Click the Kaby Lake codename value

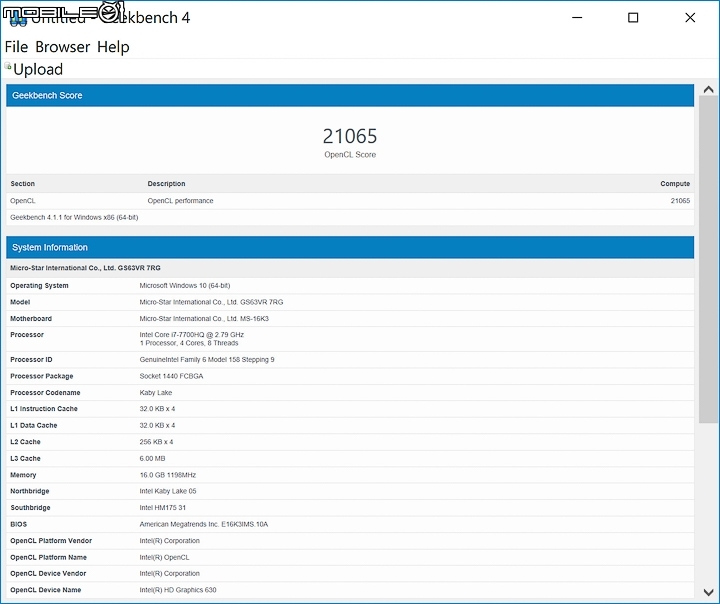pyautogui.click(x=156, y=393)
